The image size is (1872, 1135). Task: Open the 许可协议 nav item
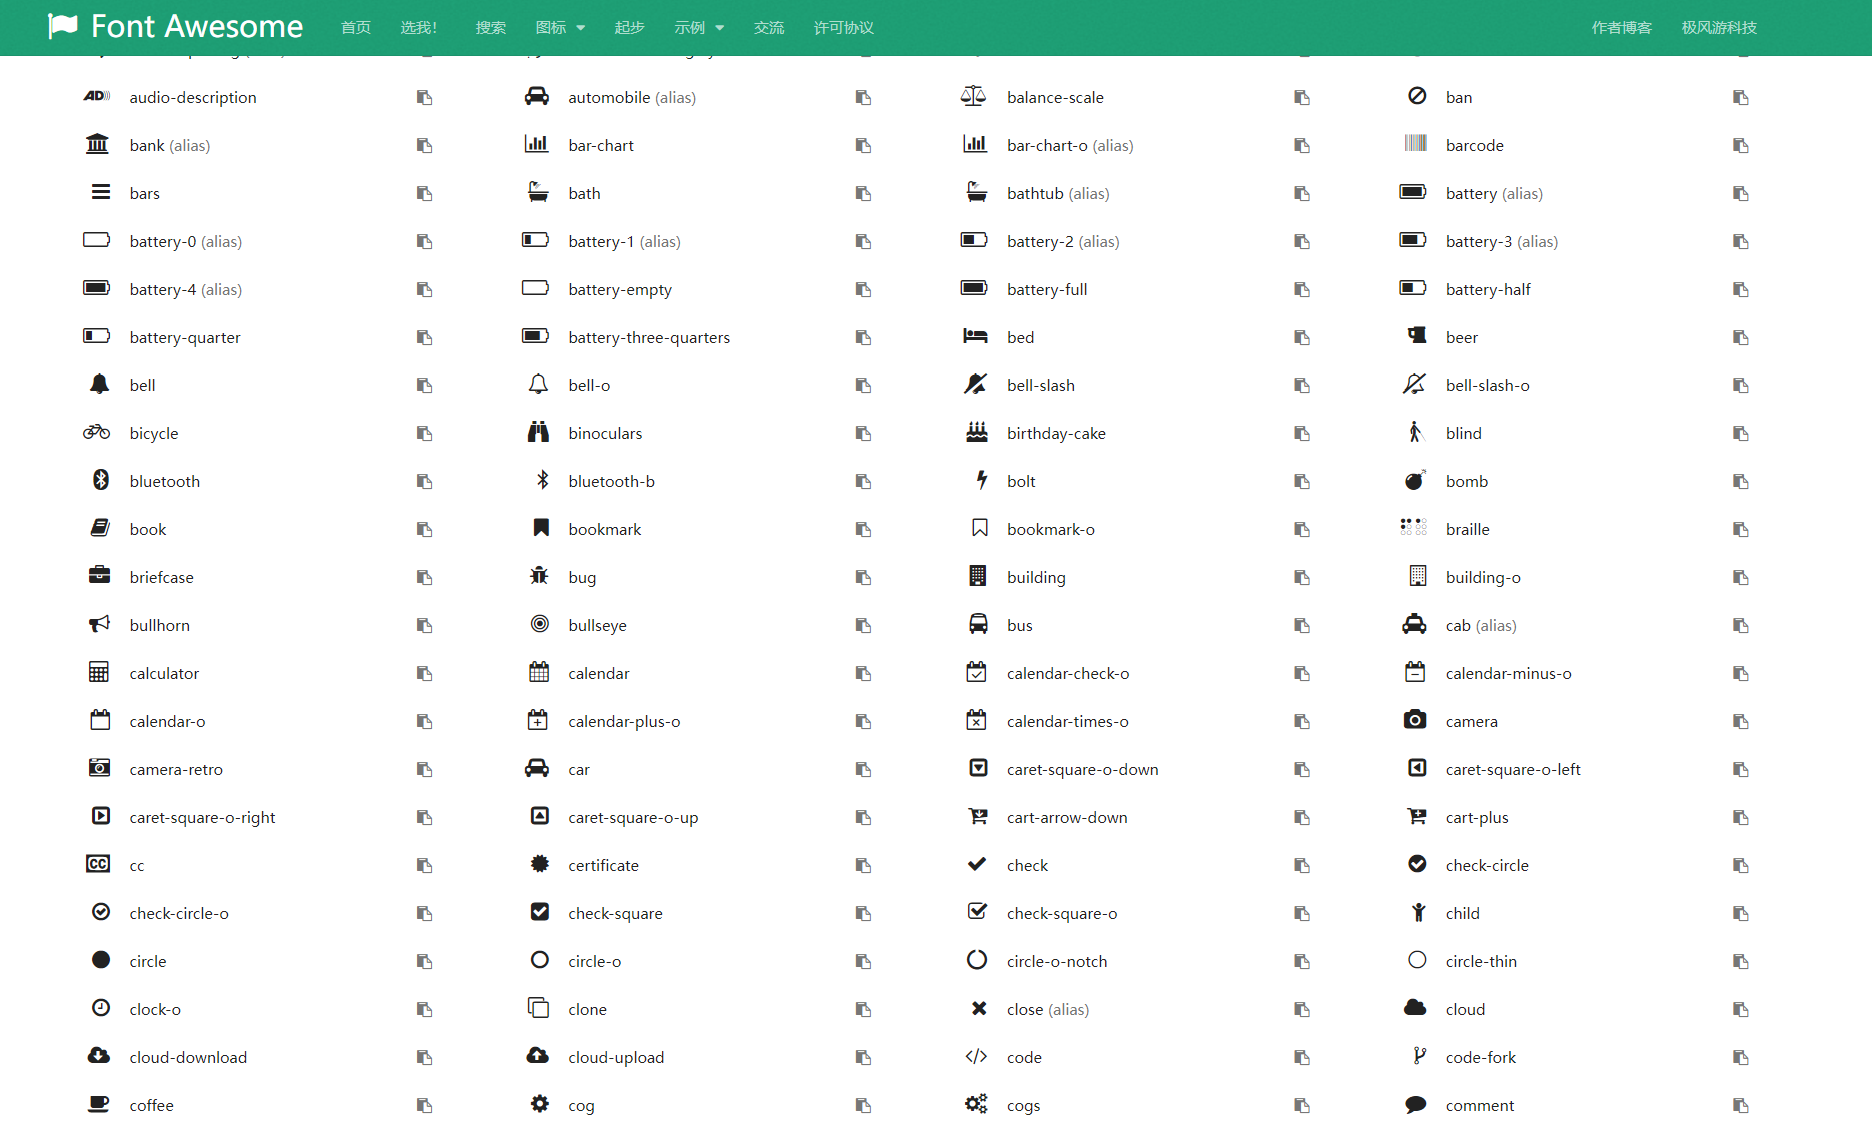point(843,28)
